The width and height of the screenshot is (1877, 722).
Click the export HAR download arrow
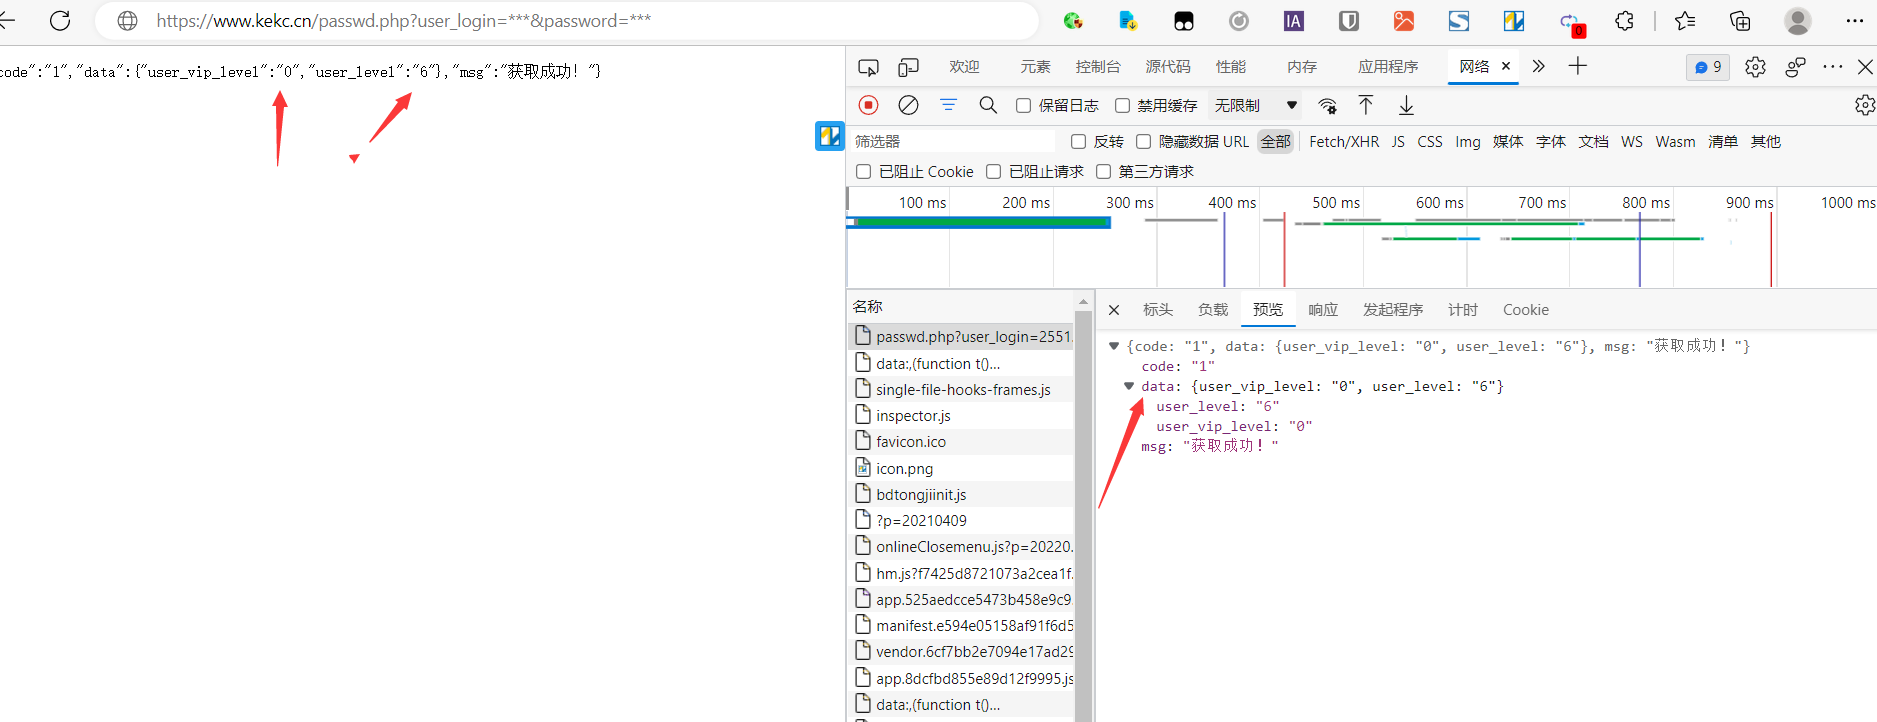pos(1406,105)
